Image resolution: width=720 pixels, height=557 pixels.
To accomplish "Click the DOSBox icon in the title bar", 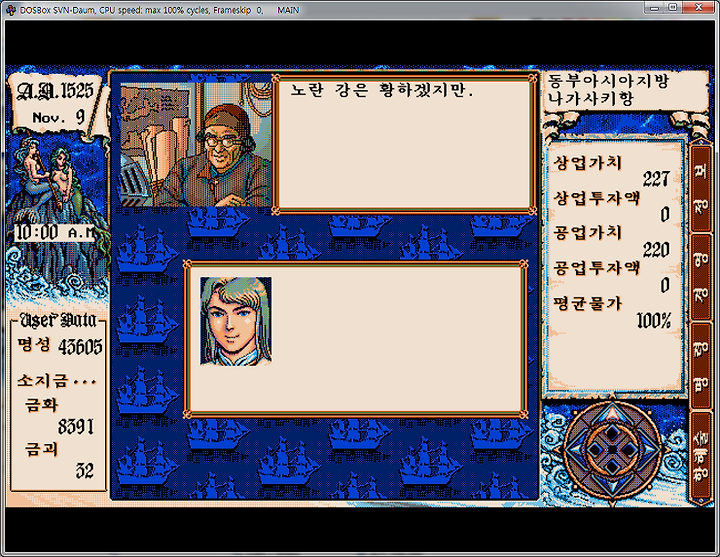I will tap(11, 10).
